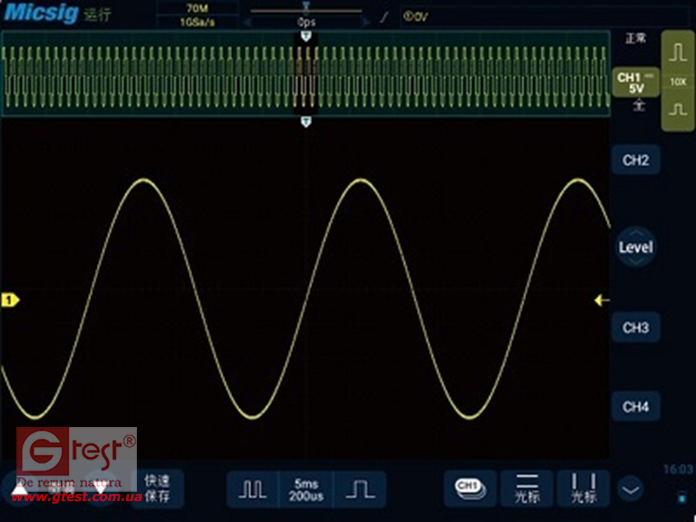
Task: Click the rising edge trigger icon
Action: pos(383,16)
